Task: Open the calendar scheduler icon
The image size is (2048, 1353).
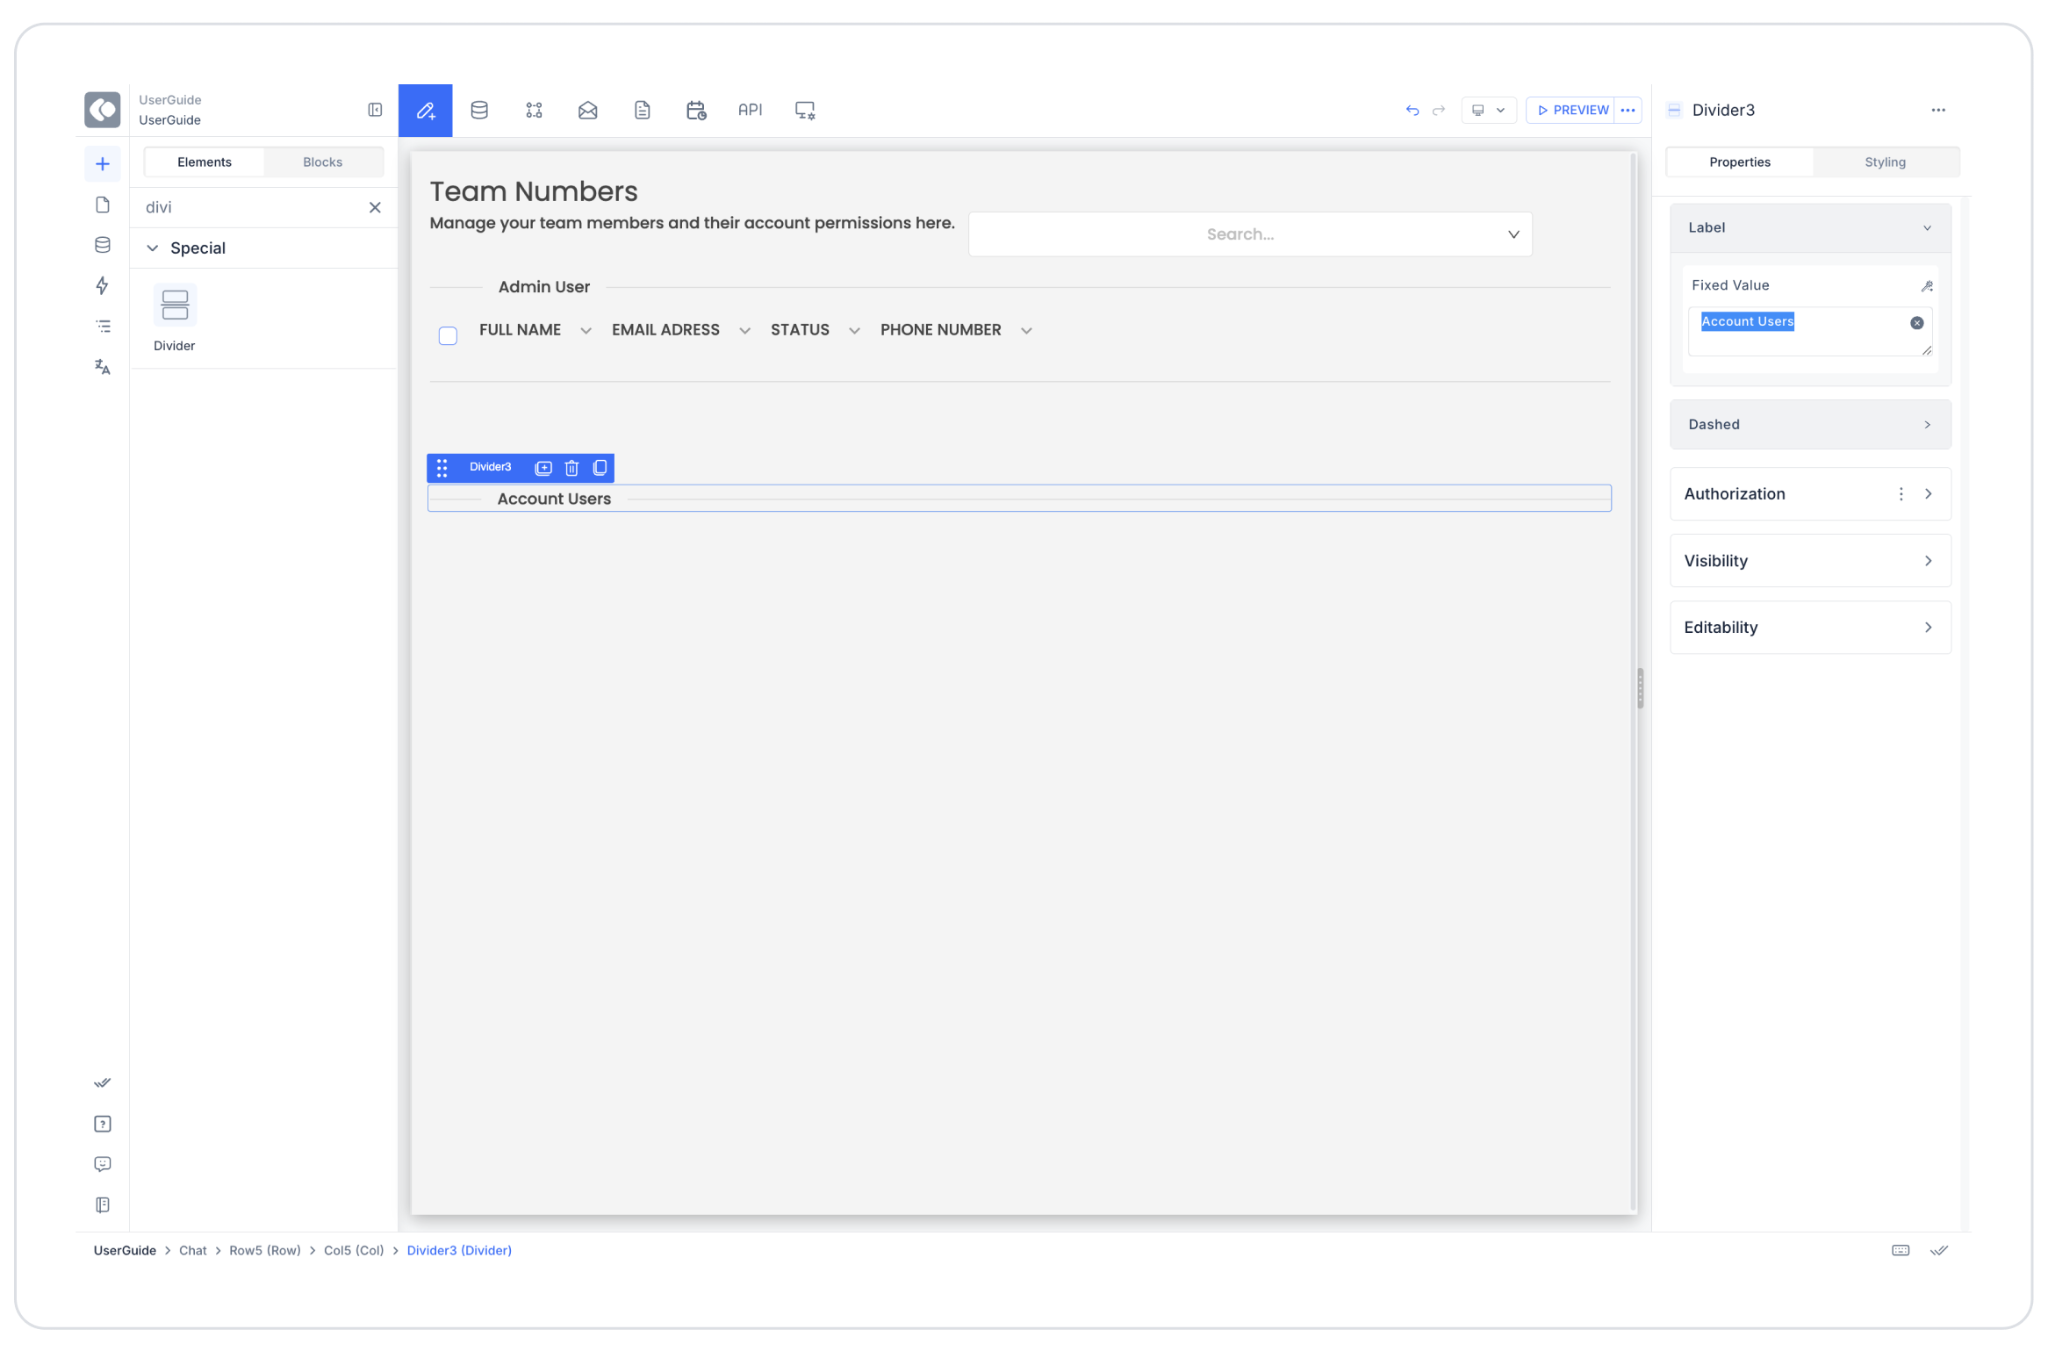Action: pyautogui.click(x=696, y=110)
